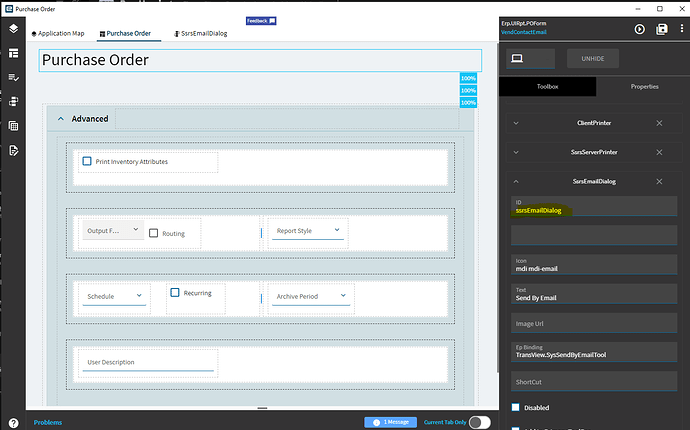Open the Archive Period dropdown
Image resolution: width=690 pixels, height=430 pixels.
coord(311,296)
